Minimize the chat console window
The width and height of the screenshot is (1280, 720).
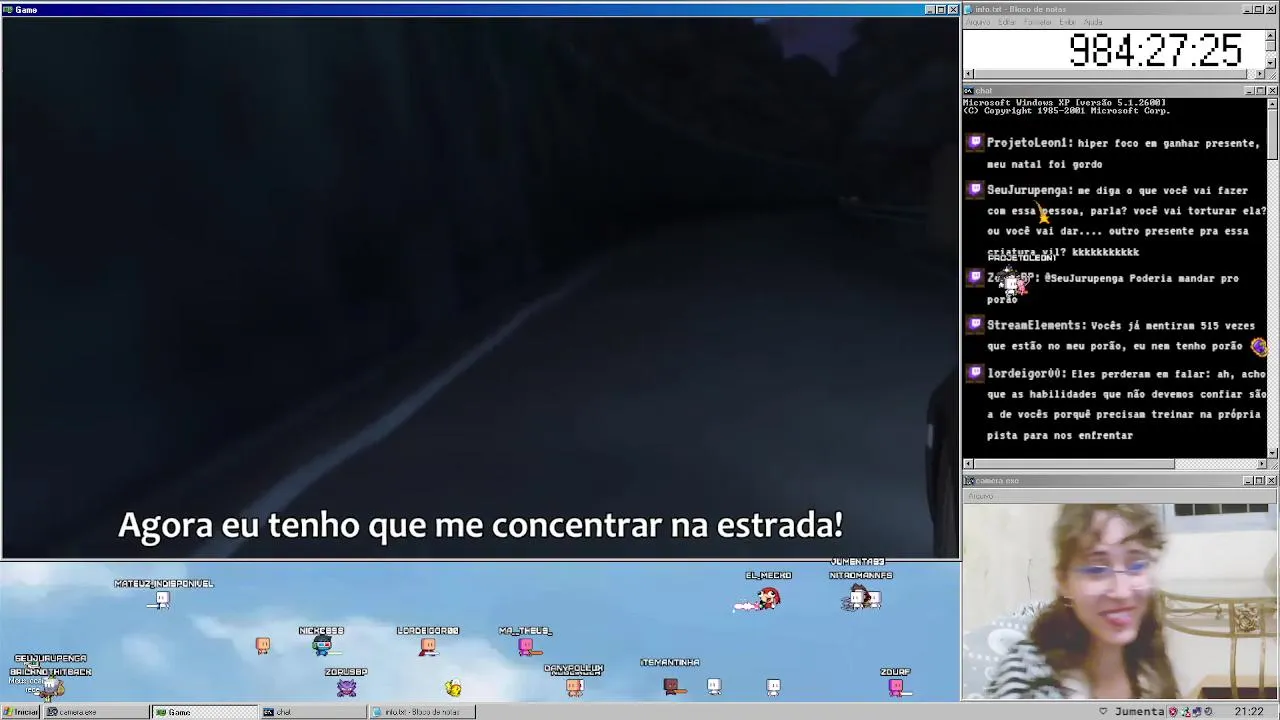coord(1249,91)
